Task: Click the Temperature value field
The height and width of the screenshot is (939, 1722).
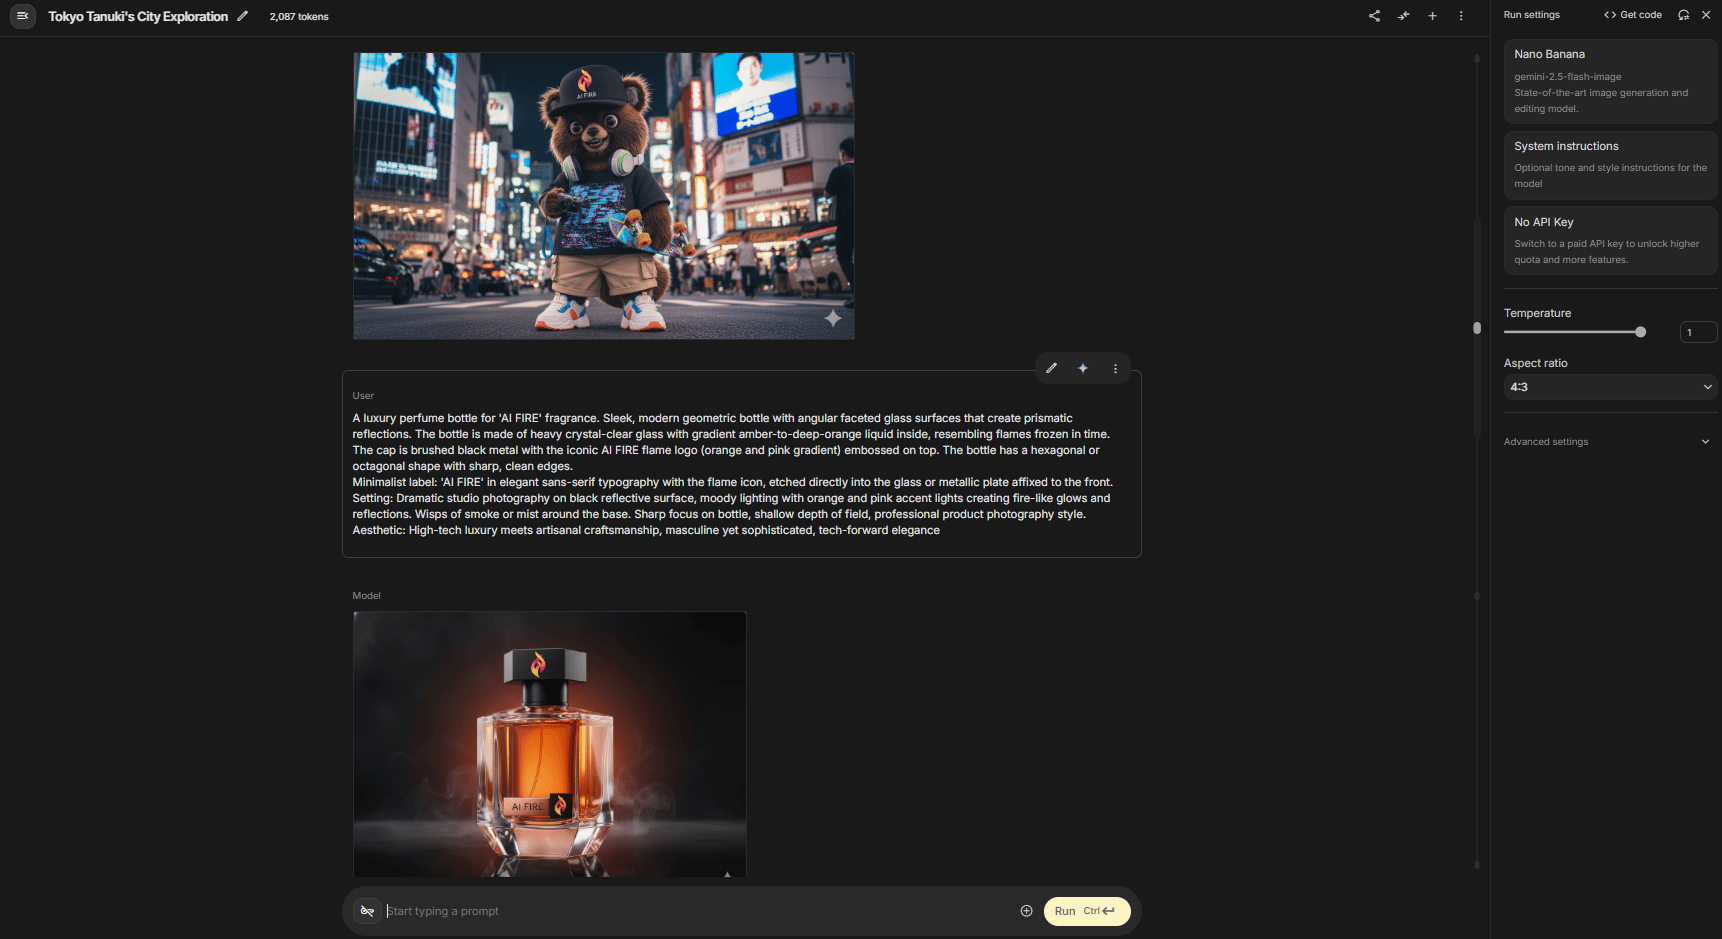Action: (1698, 332)
